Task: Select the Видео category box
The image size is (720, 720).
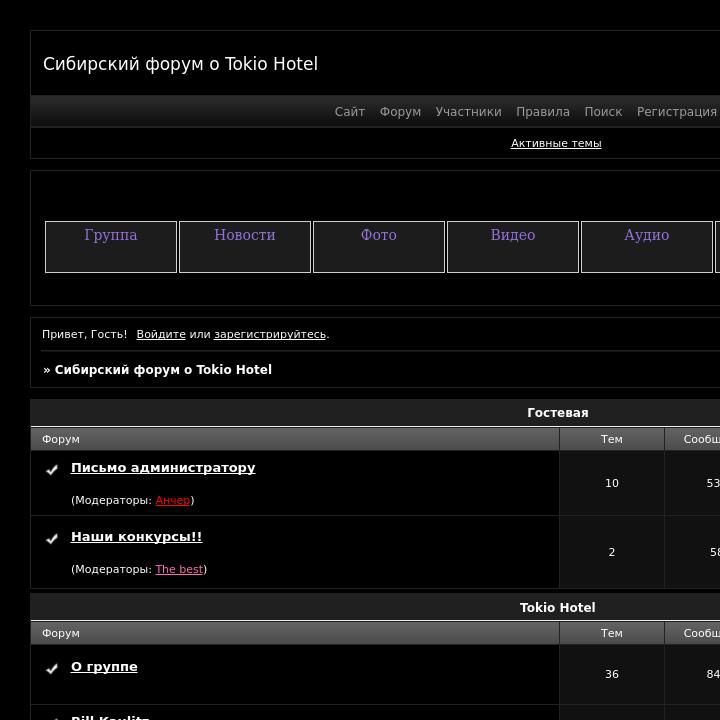Action: coord(513,247)
